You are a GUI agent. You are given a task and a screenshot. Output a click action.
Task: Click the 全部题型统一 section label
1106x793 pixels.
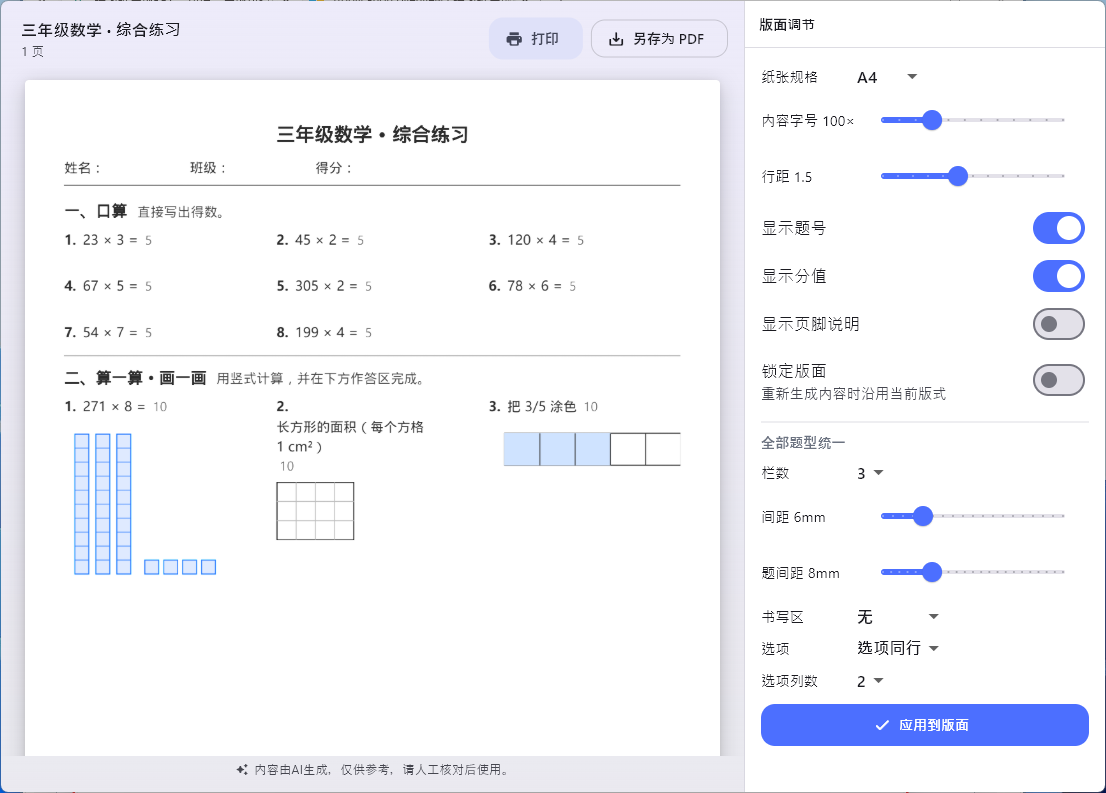pos(803,443)
